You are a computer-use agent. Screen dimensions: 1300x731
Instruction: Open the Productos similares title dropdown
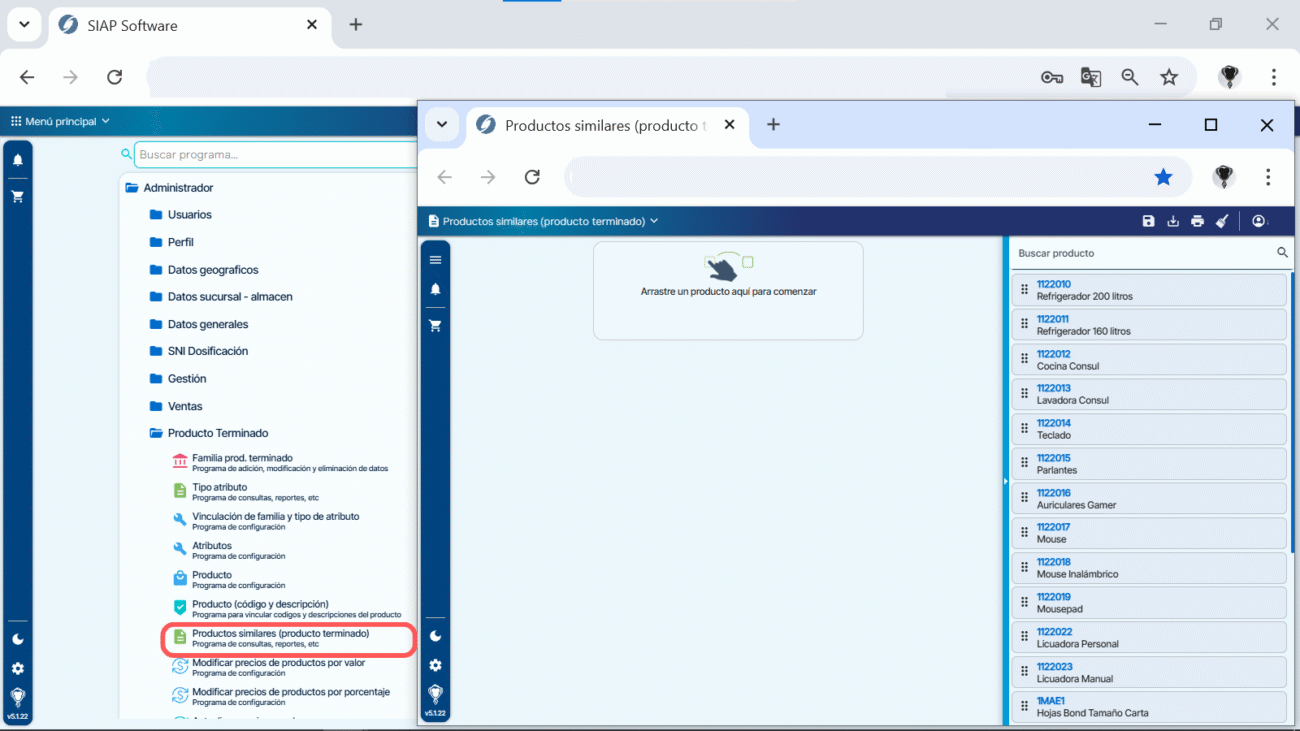pos(543,221)
